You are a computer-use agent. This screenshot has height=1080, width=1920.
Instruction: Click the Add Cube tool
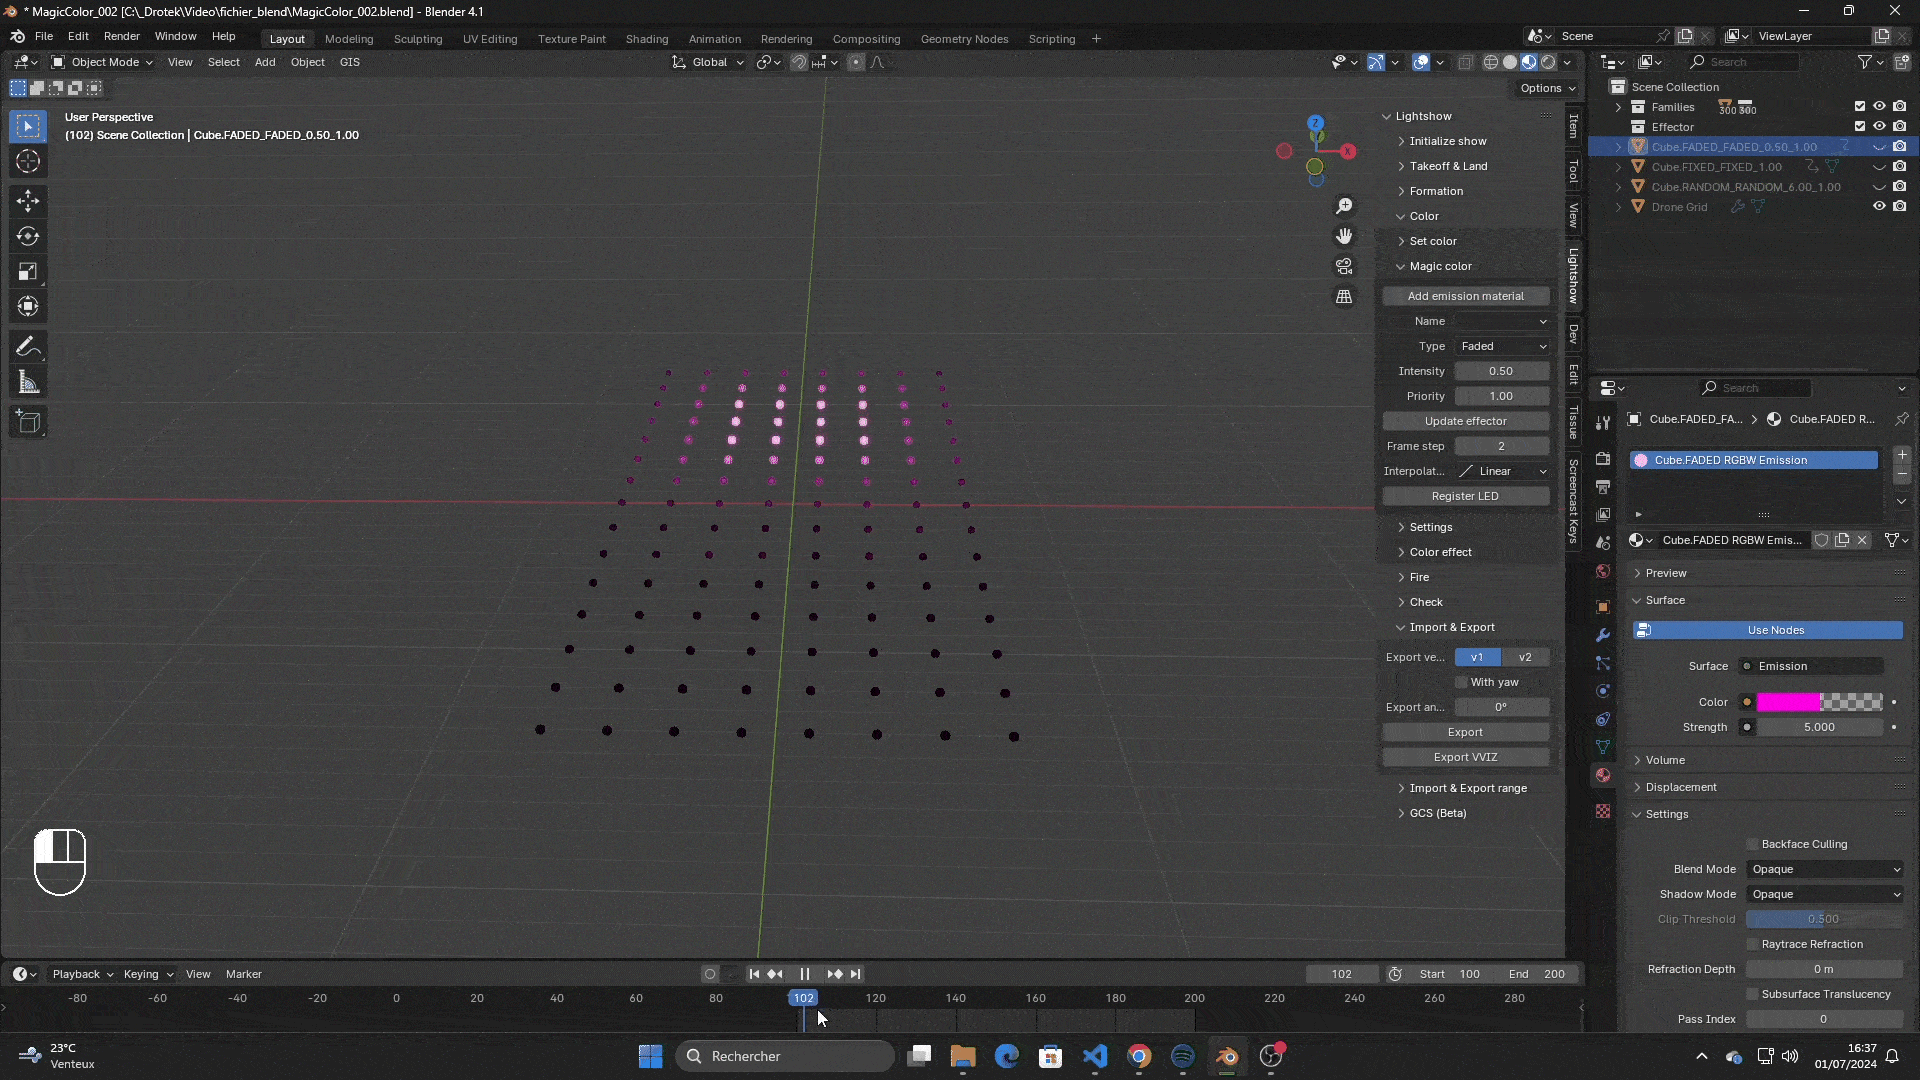point(28,422)
